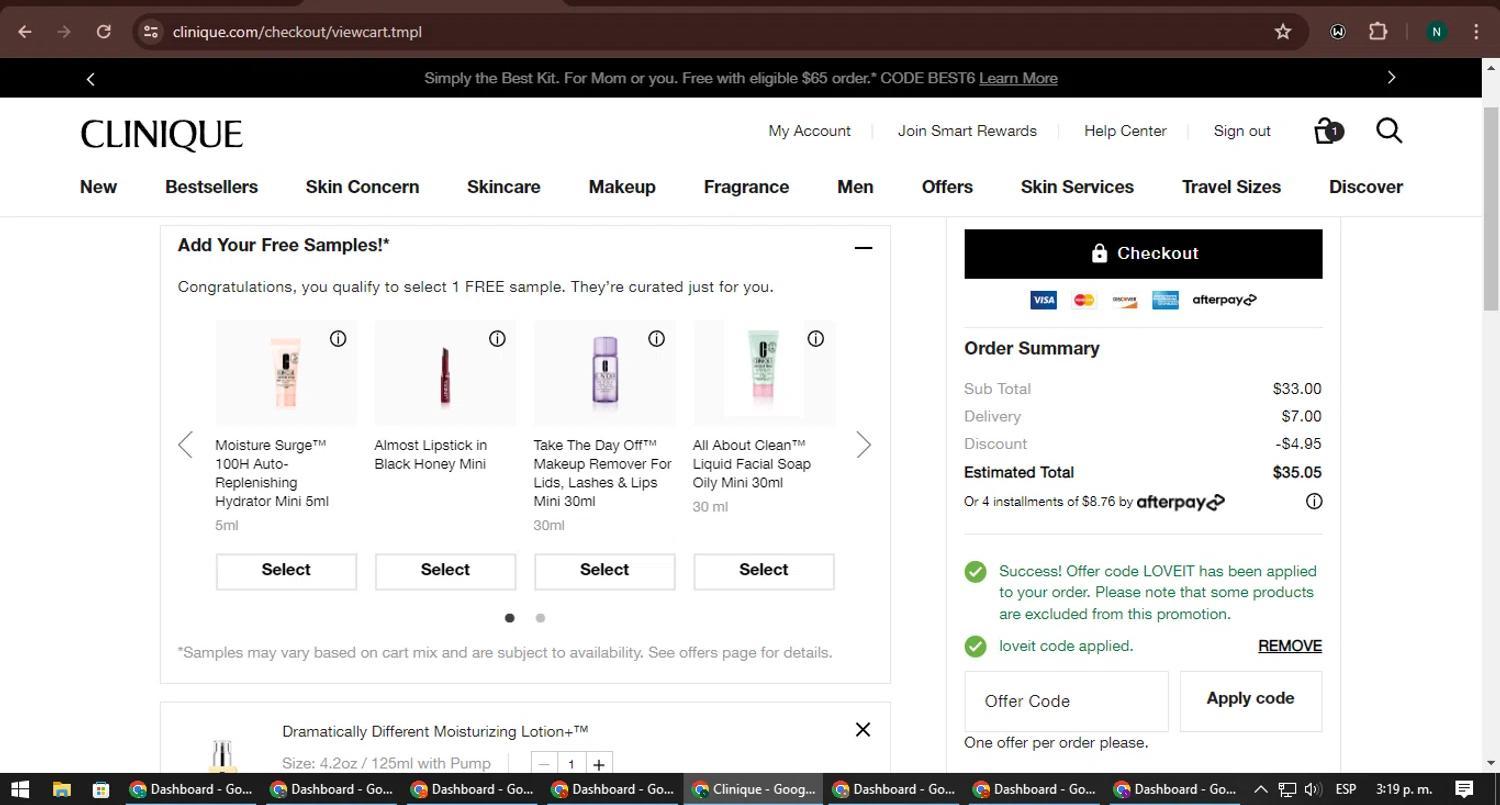Screen dimensions: 1500x805
Task: Open info for Almost Lipstick sample
Action: pyautogui.click(x=497, y=339)
